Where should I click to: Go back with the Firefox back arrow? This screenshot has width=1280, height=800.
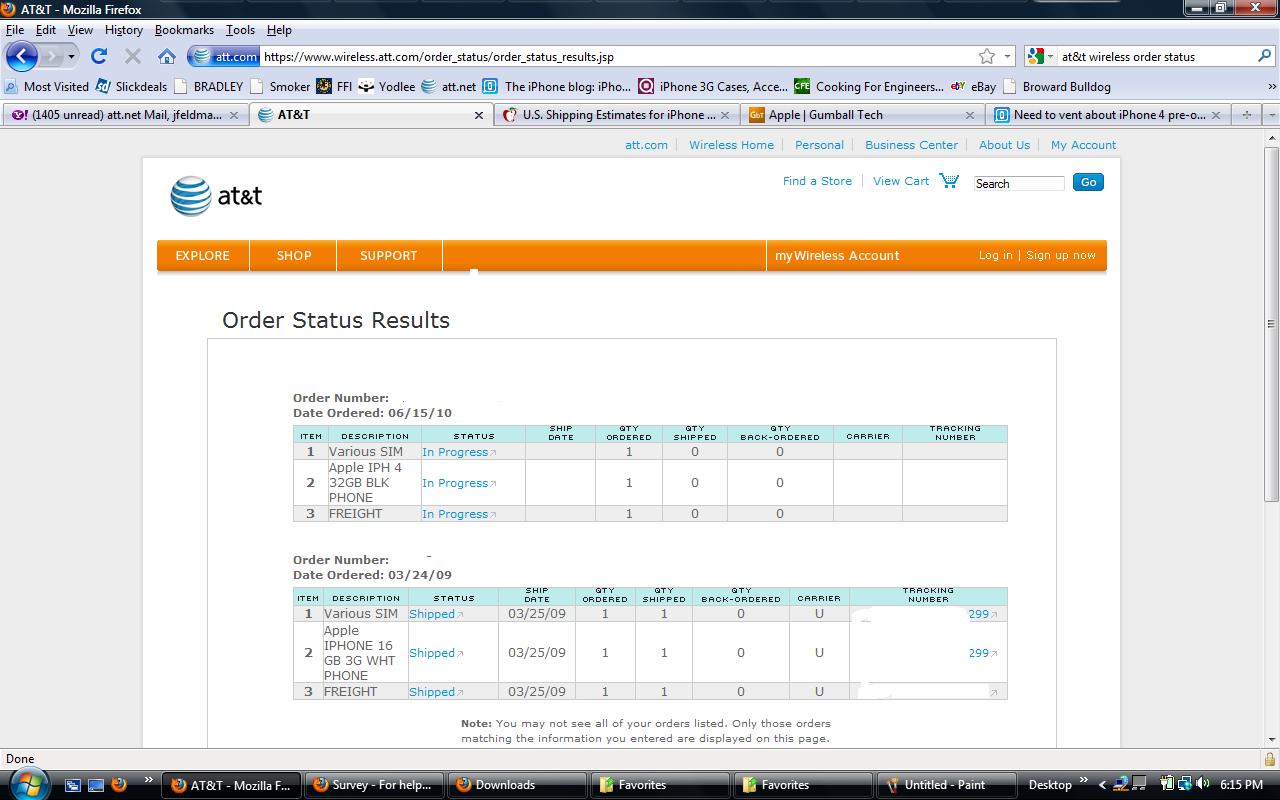21,57
